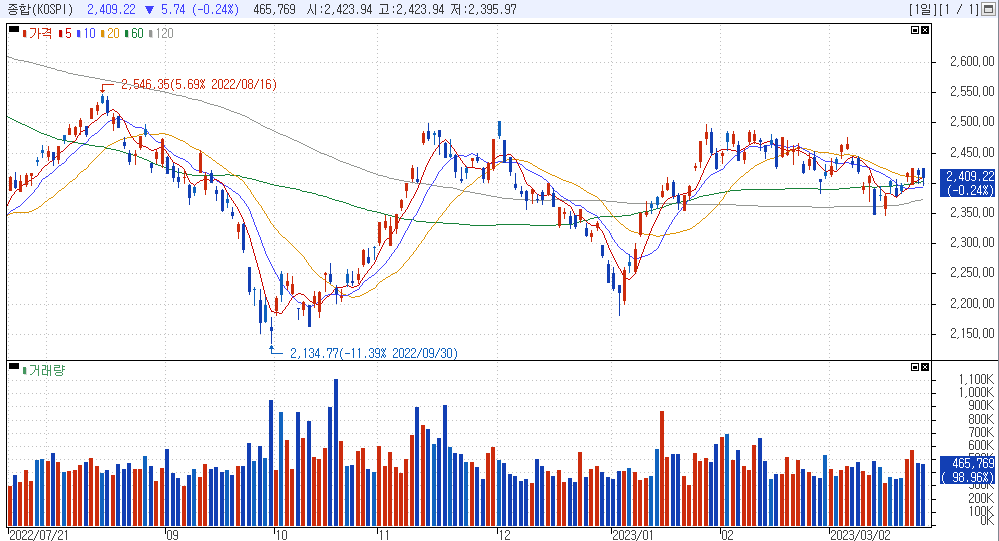999x541 pixels.
Task: Click the 11 month marker on time axis
Action: (383, 535)
